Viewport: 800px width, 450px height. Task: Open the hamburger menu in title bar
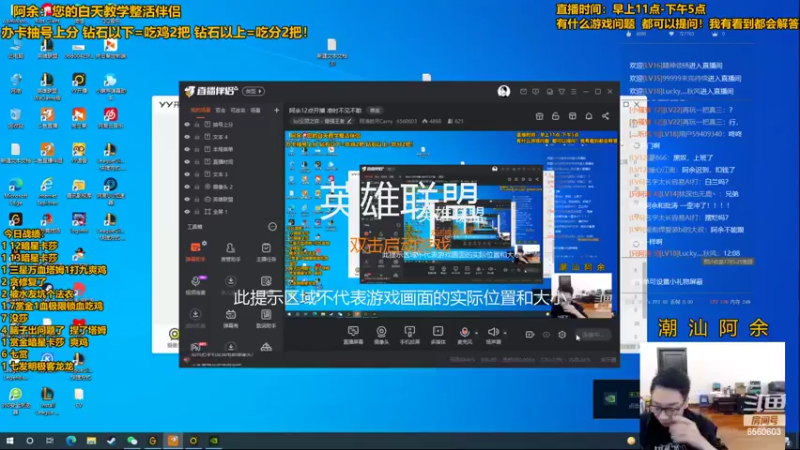pyautogui.click(x=574, y=91)
